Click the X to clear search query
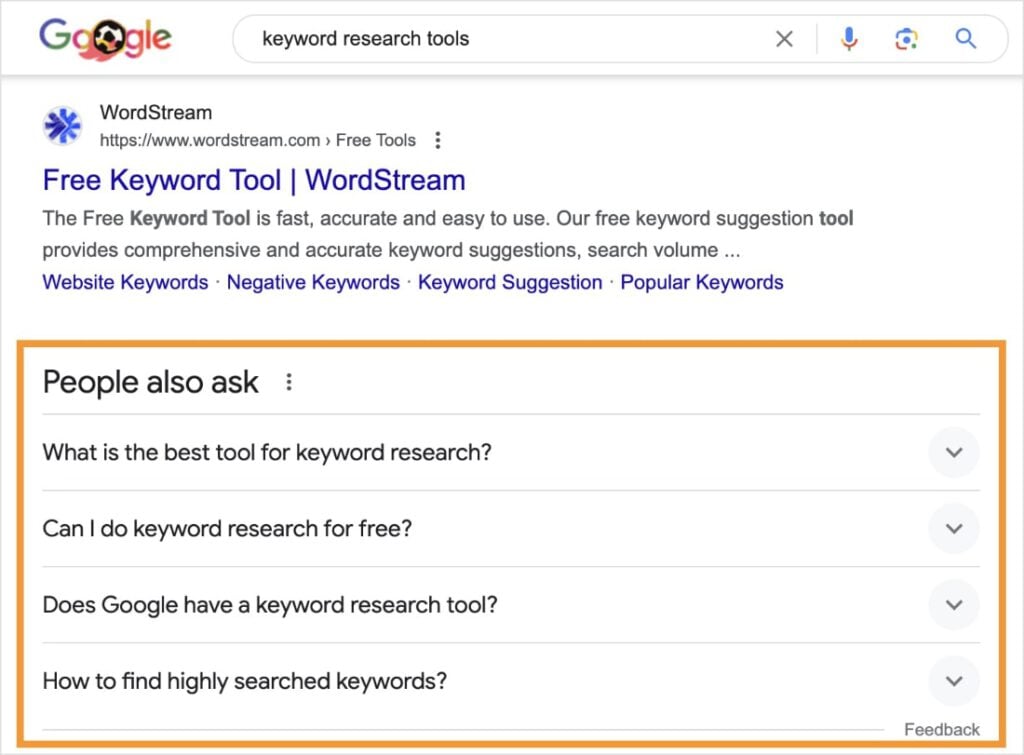This screenshot has width=1024, height=755. click(784, 38)
